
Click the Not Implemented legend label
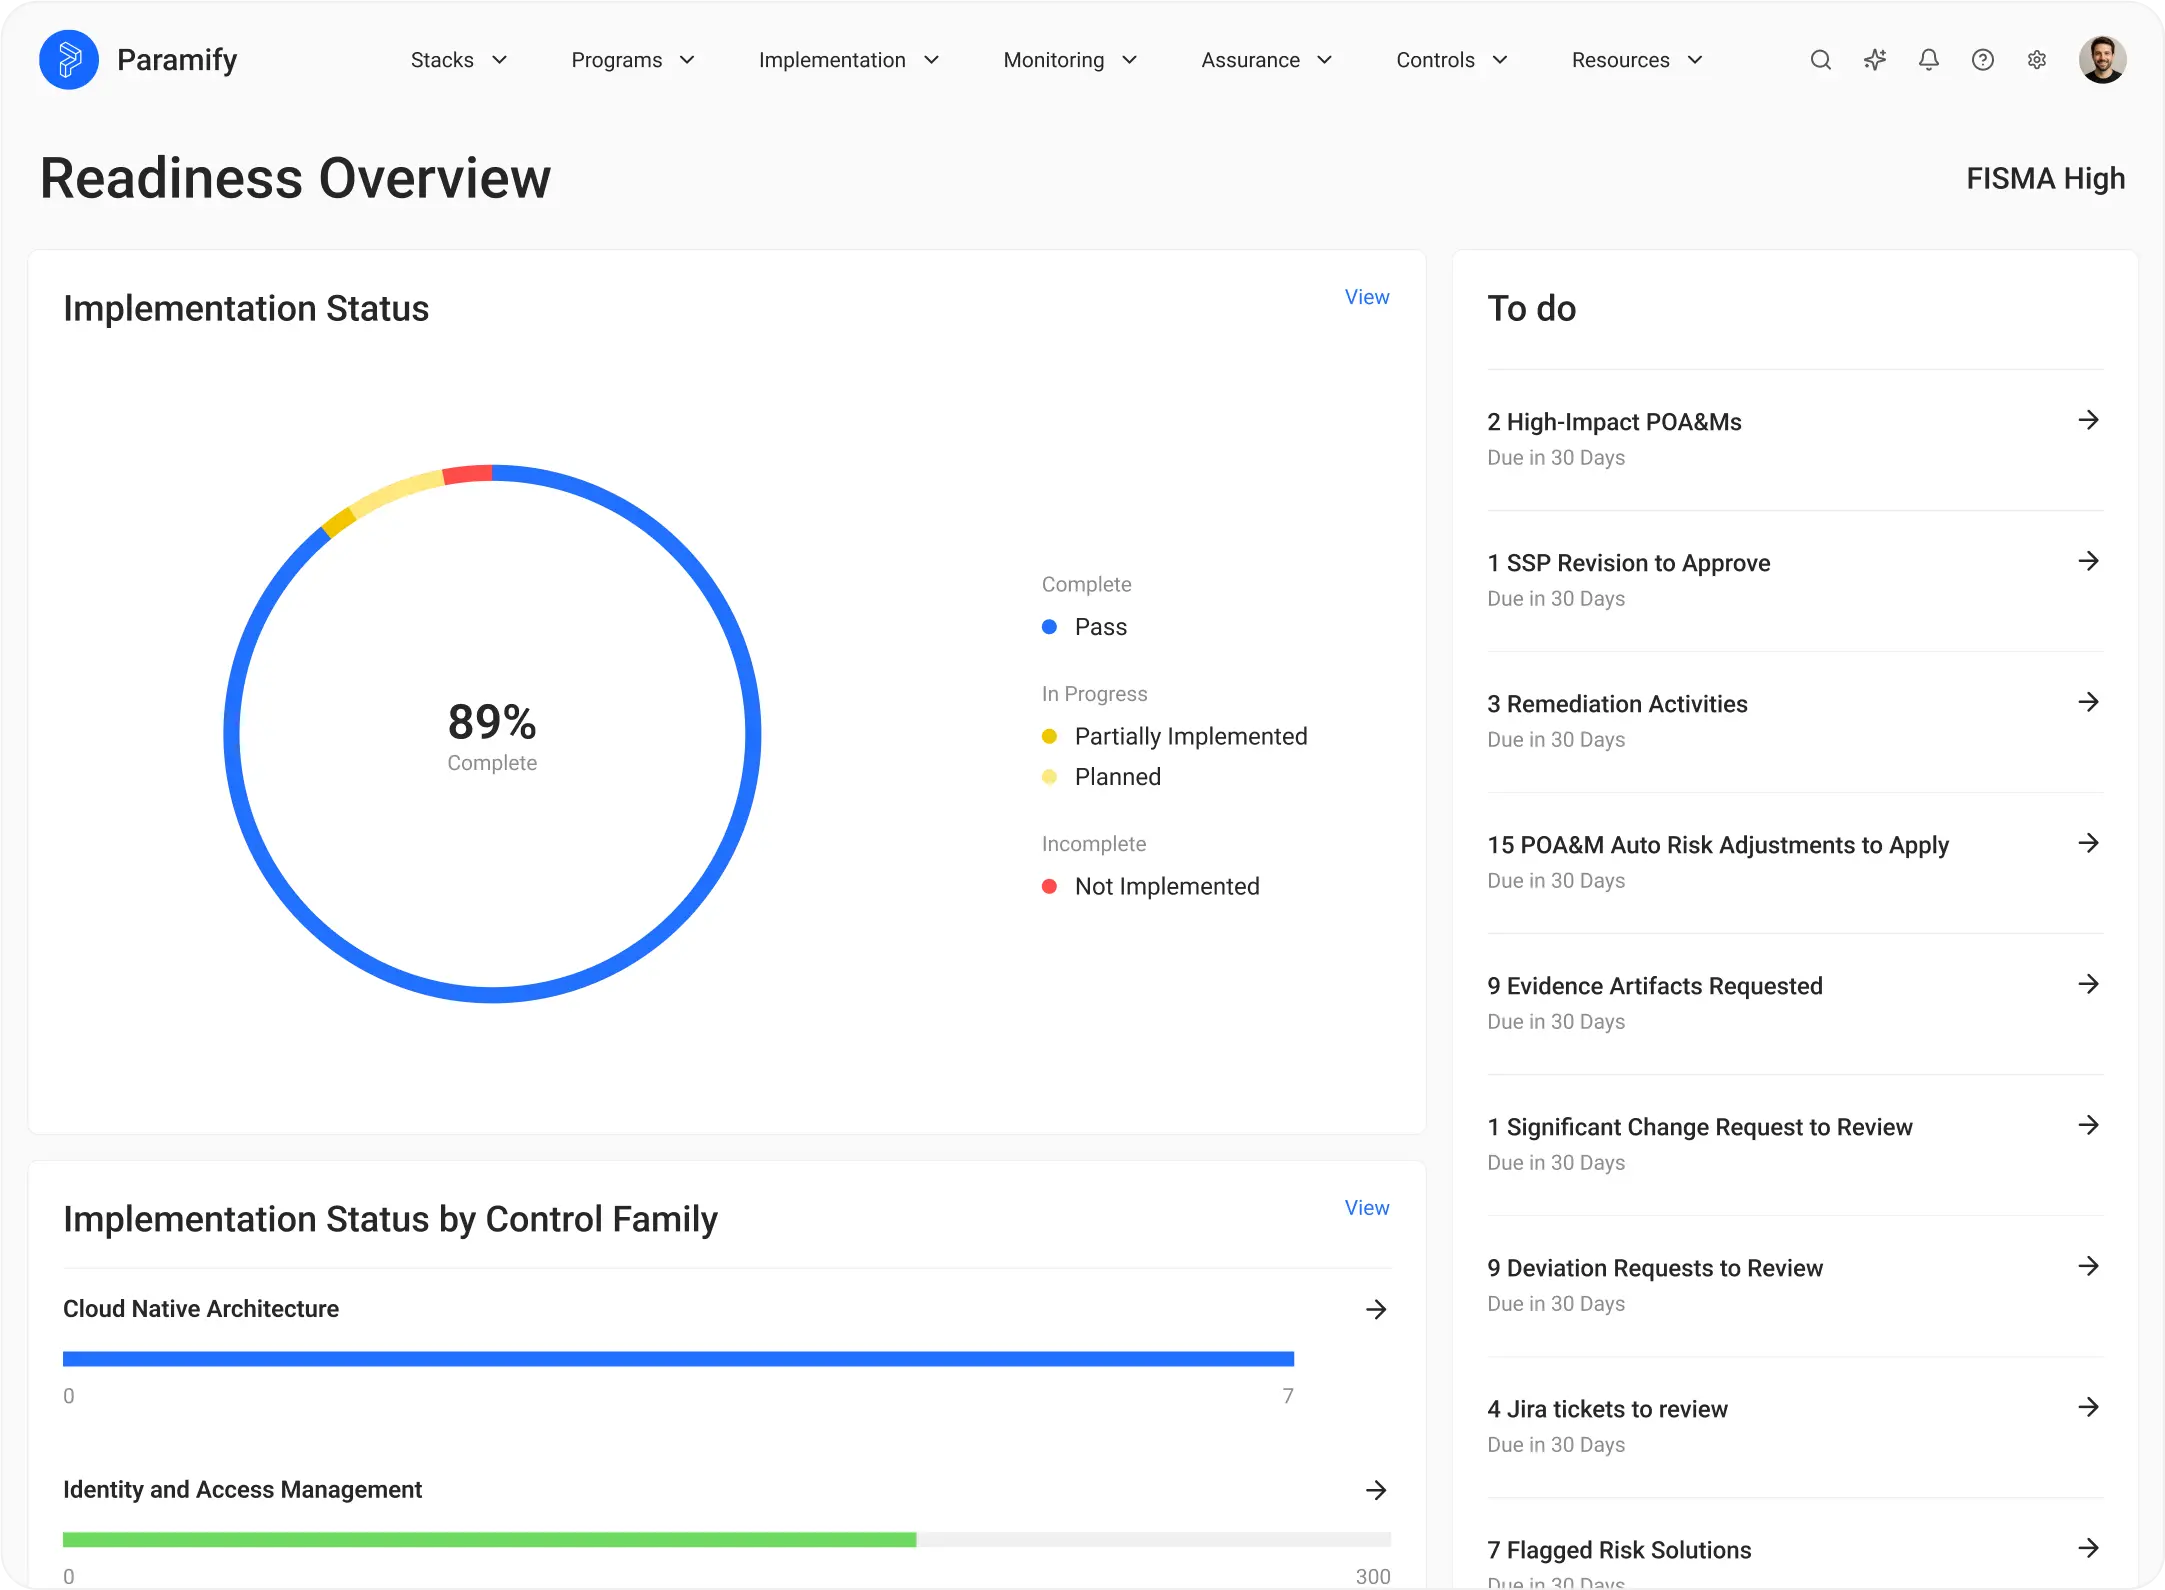click(1167, 886)
